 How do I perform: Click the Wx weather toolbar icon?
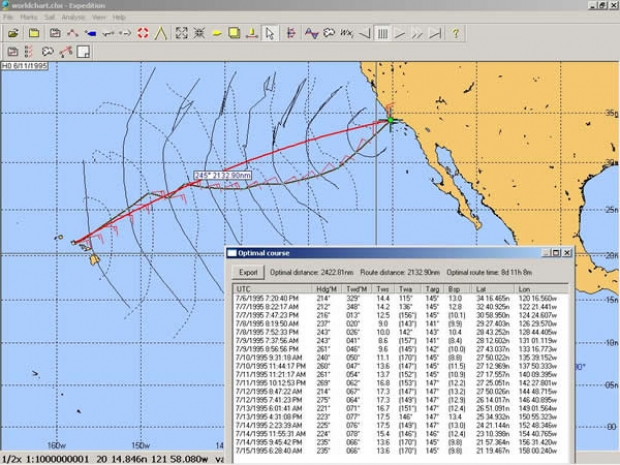(x=345, y=33)
